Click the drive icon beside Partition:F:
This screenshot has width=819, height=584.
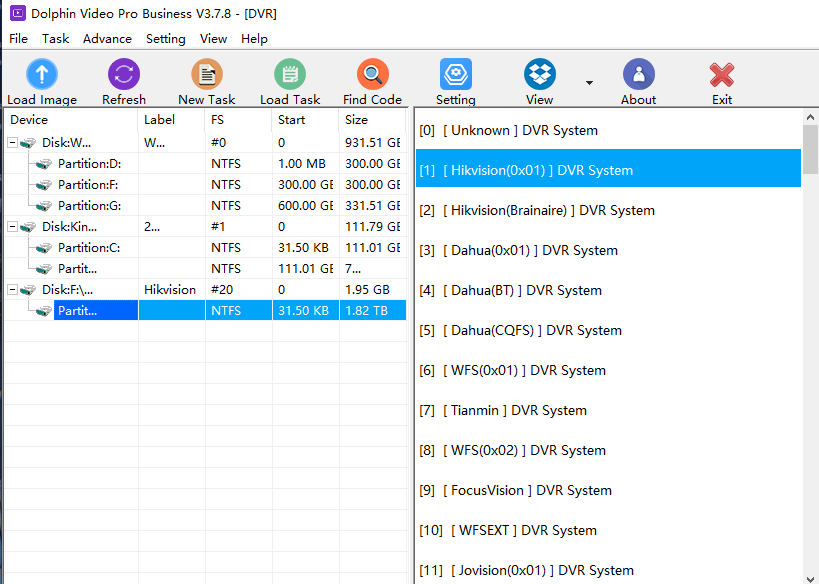coord(44,185)
